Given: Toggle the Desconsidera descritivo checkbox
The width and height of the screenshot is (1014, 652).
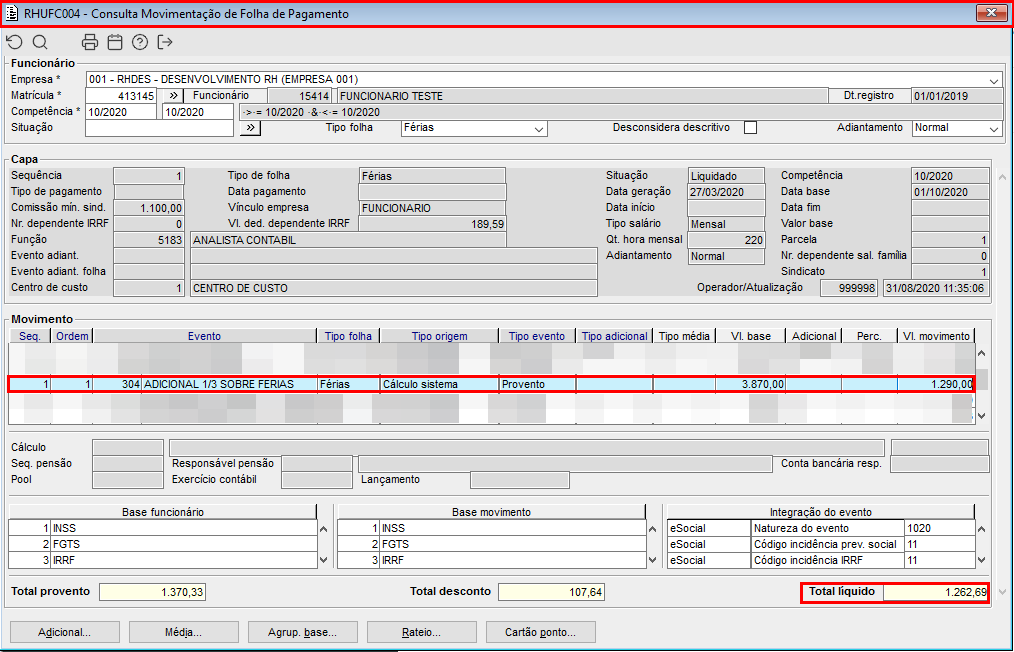Looking at the screenshot, I should (x=750, y=128).
